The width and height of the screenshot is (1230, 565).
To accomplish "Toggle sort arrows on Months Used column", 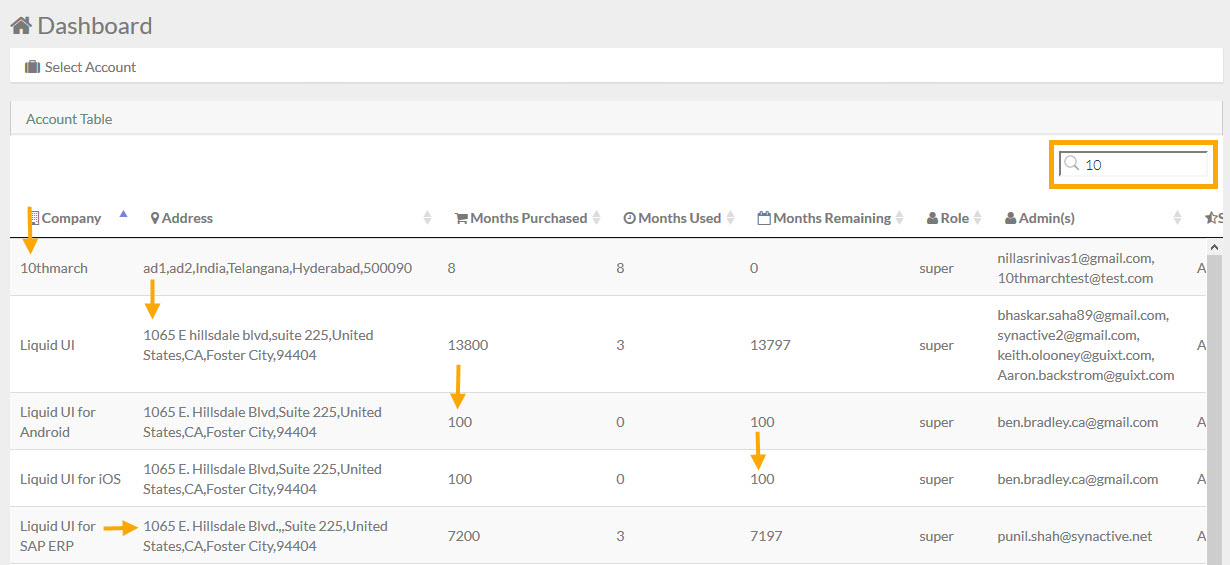I will [731, 218].
